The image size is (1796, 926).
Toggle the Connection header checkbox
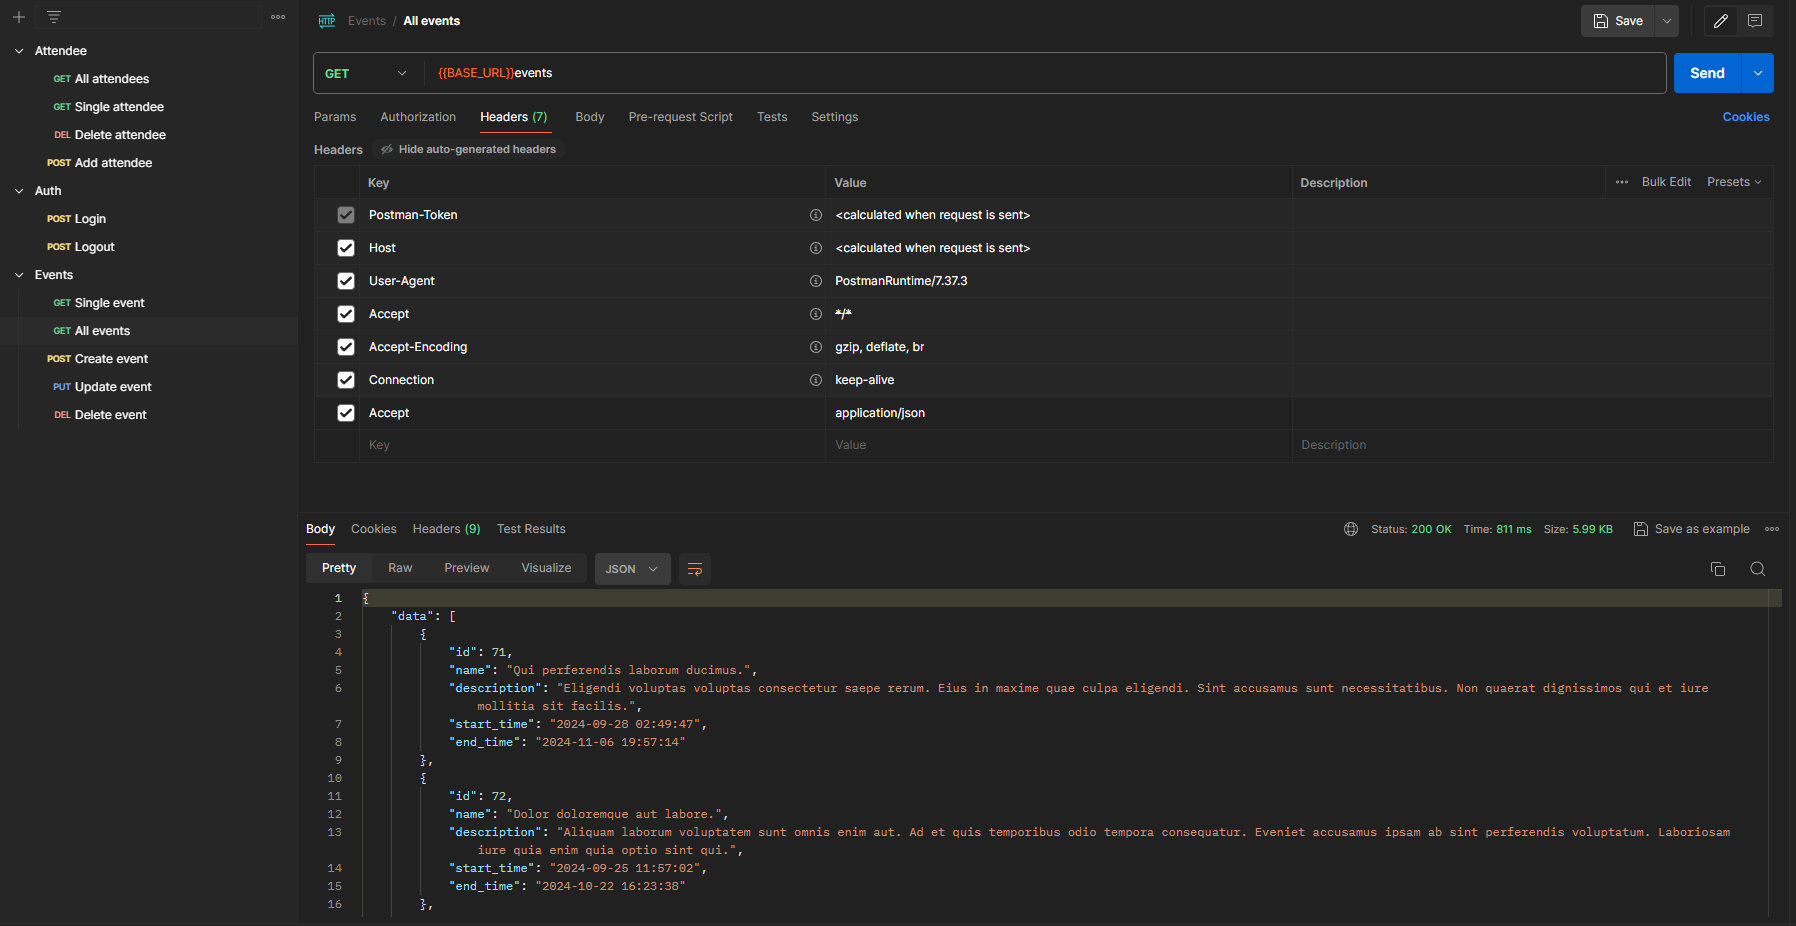(x=346, y=380)
